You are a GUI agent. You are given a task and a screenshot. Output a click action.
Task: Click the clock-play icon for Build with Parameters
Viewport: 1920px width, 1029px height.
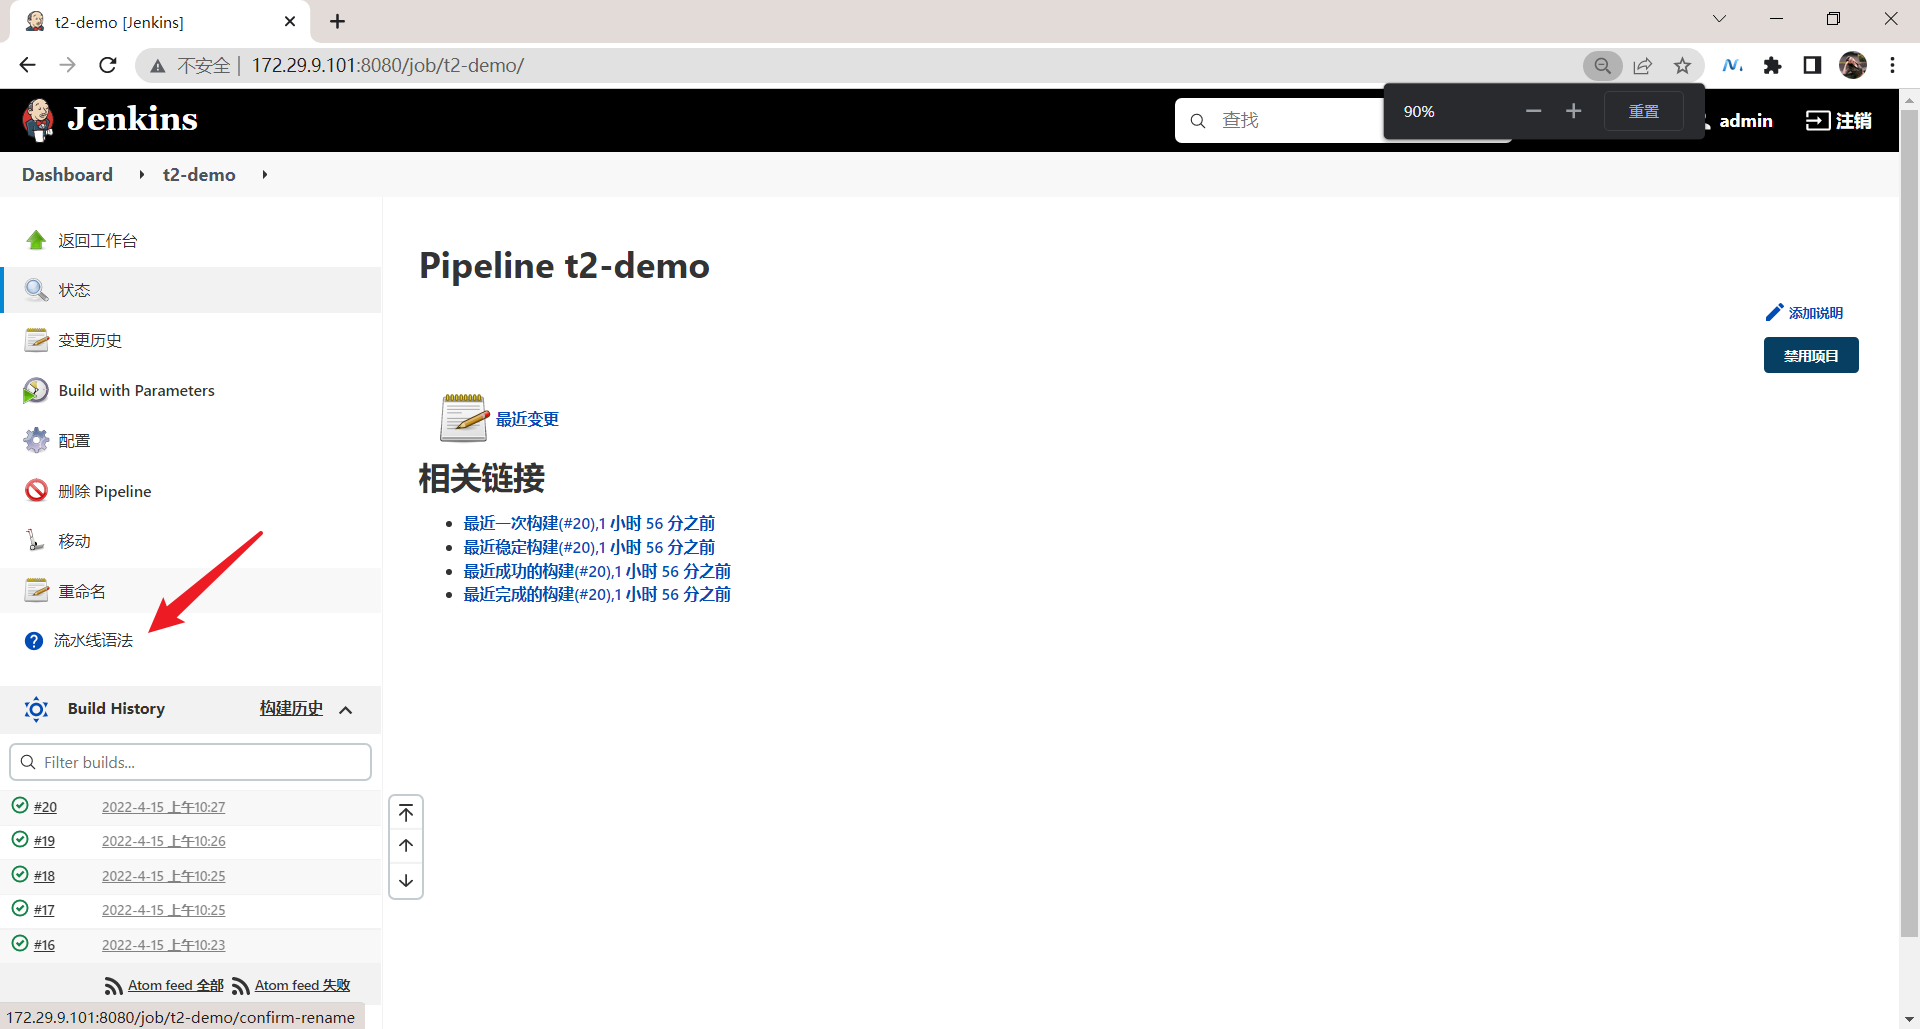[36, 390]
